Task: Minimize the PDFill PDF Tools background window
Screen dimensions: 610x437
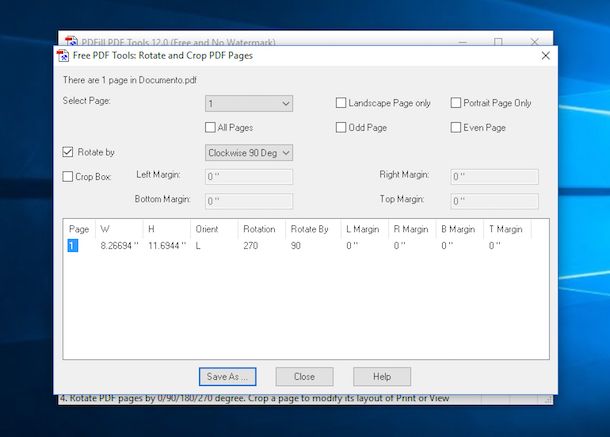Action: tap(462, 41)
